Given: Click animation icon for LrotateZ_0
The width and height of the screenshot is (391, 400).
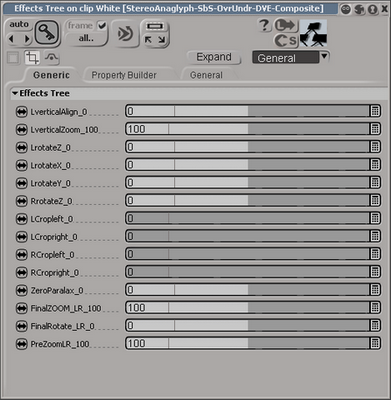Looking at the screenshot, I should pyautogui.click(x=22, y=148).
